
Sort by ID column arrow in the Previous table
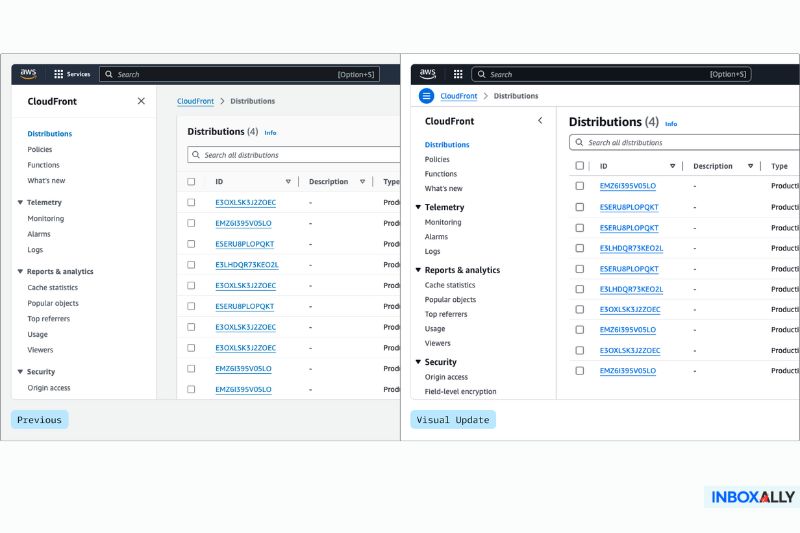288,182
